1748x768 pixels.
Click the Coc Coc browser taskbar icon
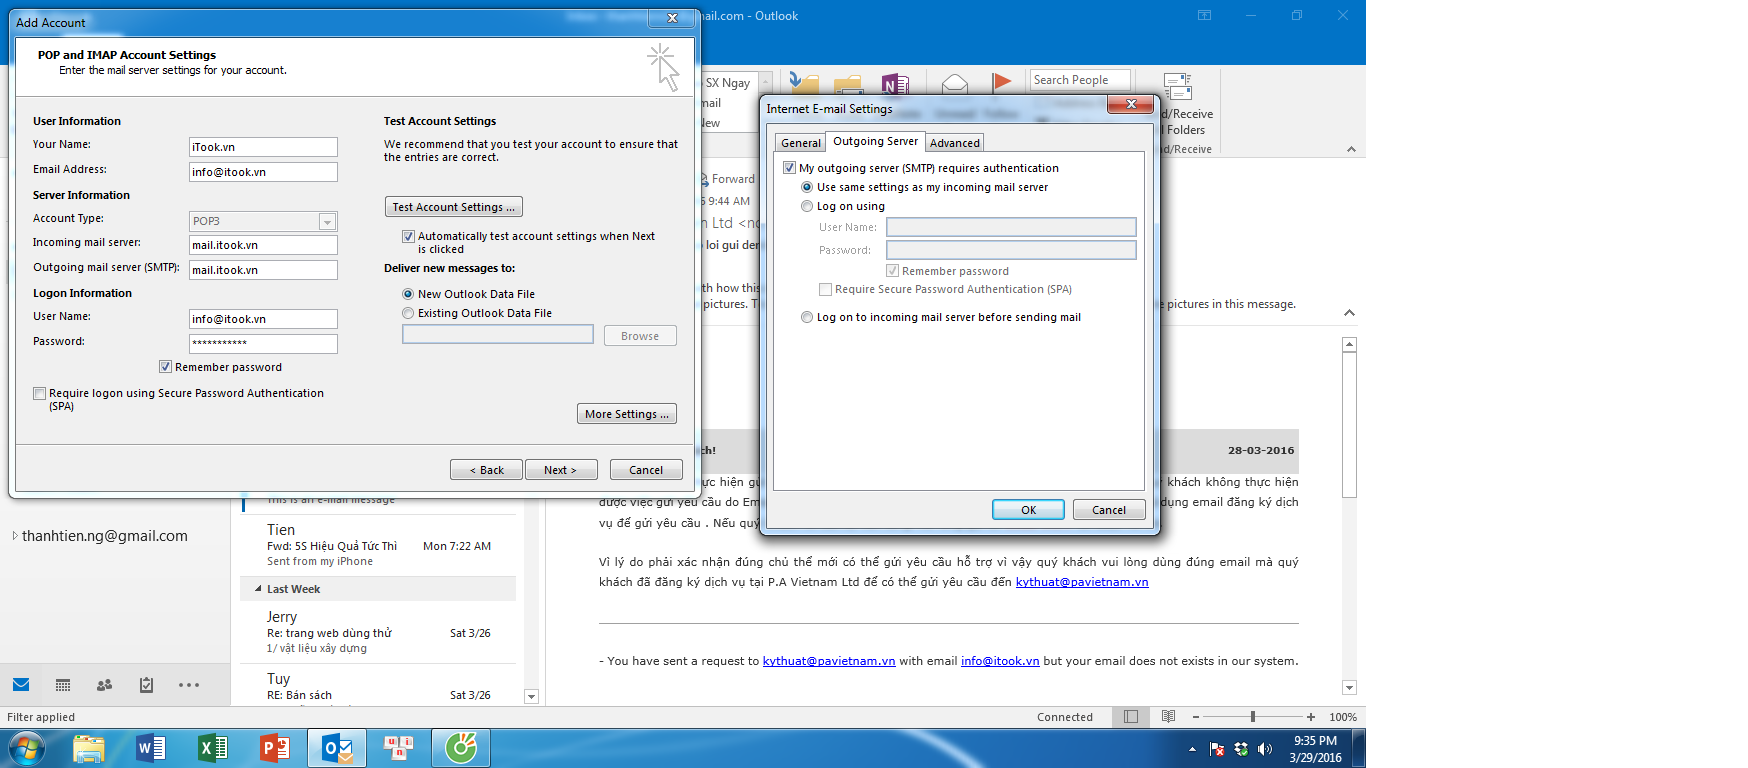pyautogui.click(x=461, y=748)
